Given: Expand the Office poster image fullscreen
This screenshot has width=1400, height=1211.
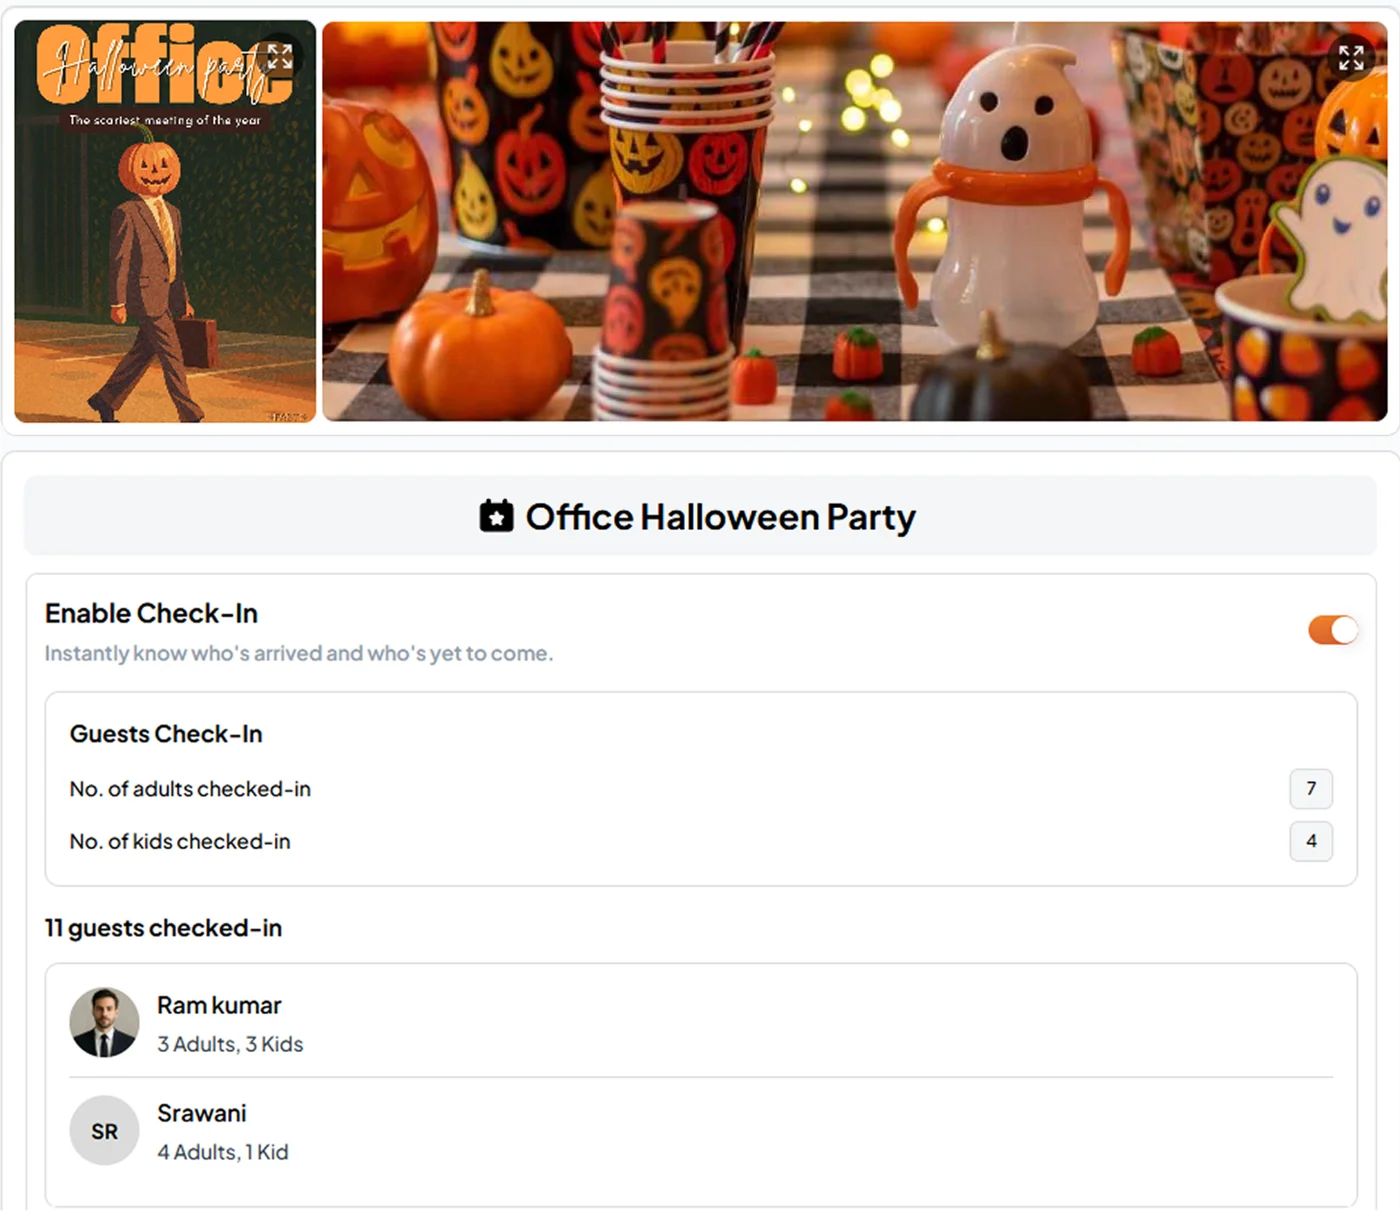Looking at the screenshot, I should click(280, 57).
